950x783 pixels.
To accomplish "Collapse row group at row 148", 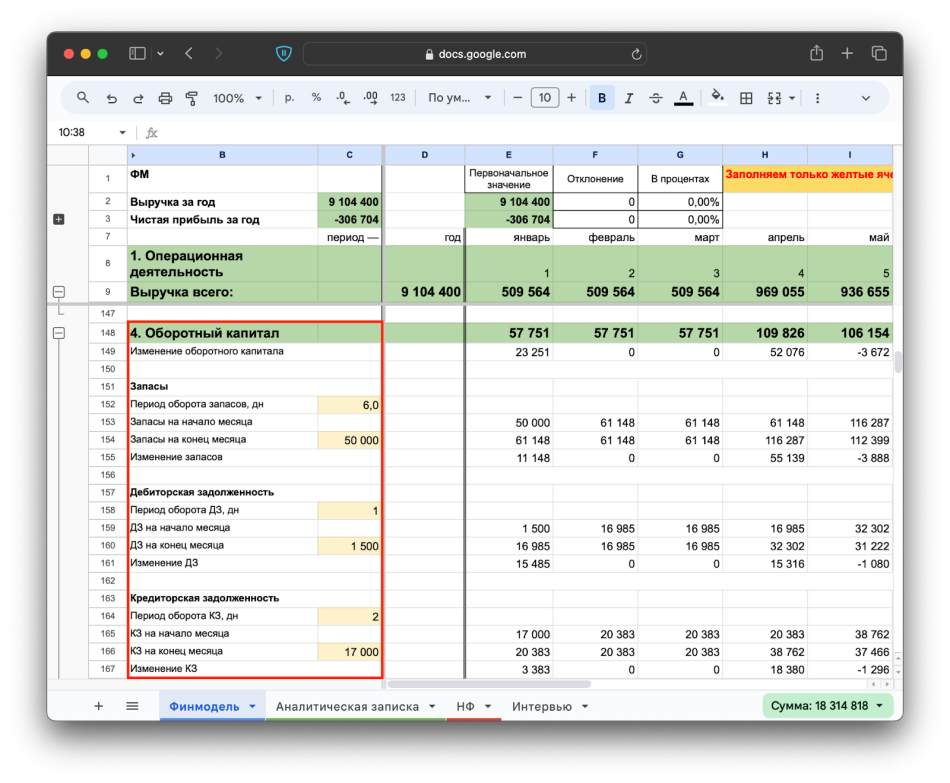I will pos(58,333).
